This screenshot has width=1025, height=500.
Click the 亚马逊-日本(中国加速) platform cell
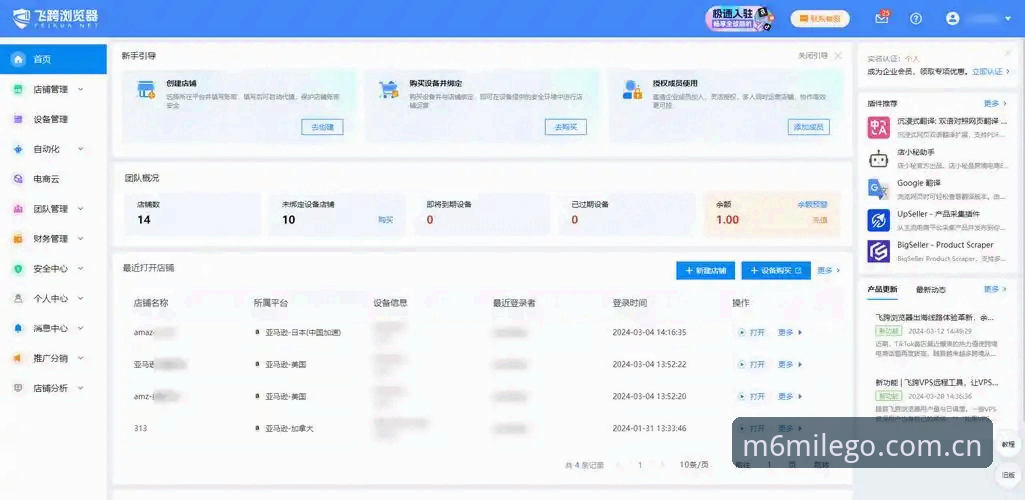pyautogui.click(x=298, y=332)
